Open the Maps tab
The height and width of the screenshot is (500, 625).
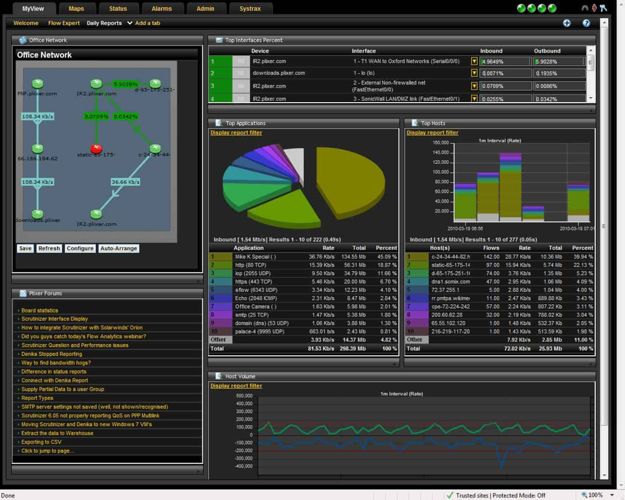[76, 8]
